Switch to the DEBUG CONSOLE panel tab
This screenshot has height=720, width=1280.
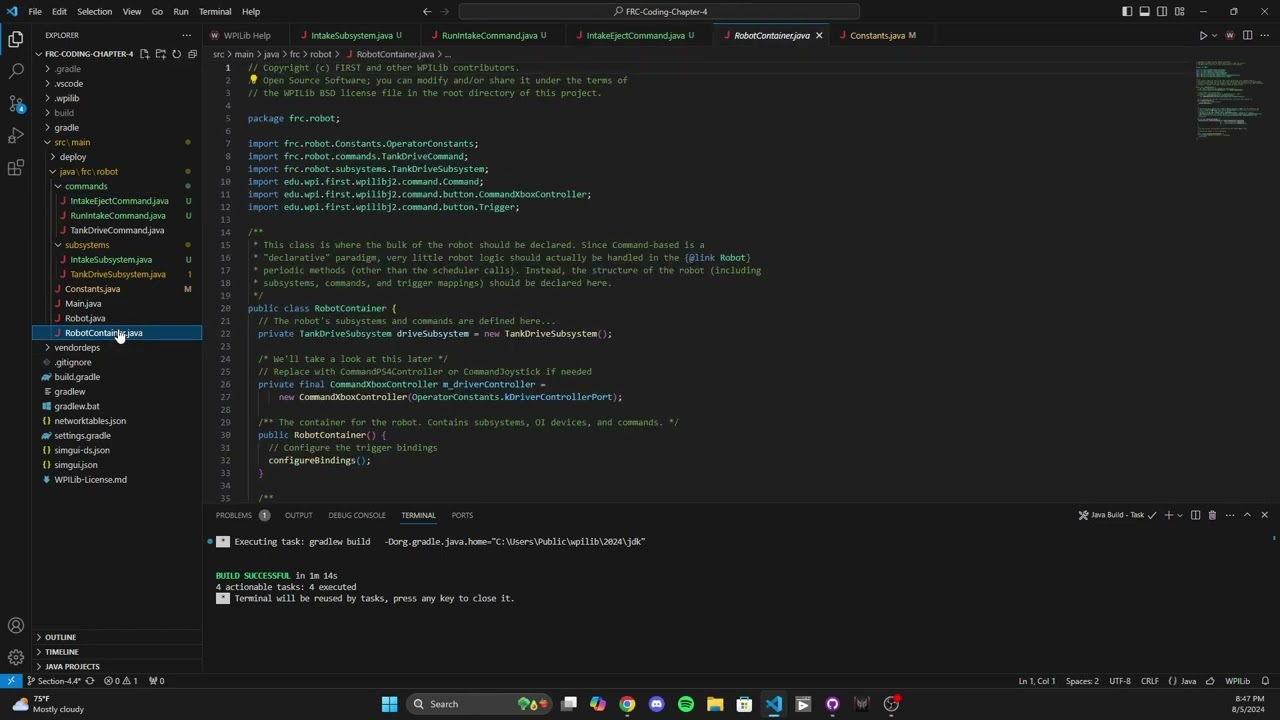coord(357,515)
